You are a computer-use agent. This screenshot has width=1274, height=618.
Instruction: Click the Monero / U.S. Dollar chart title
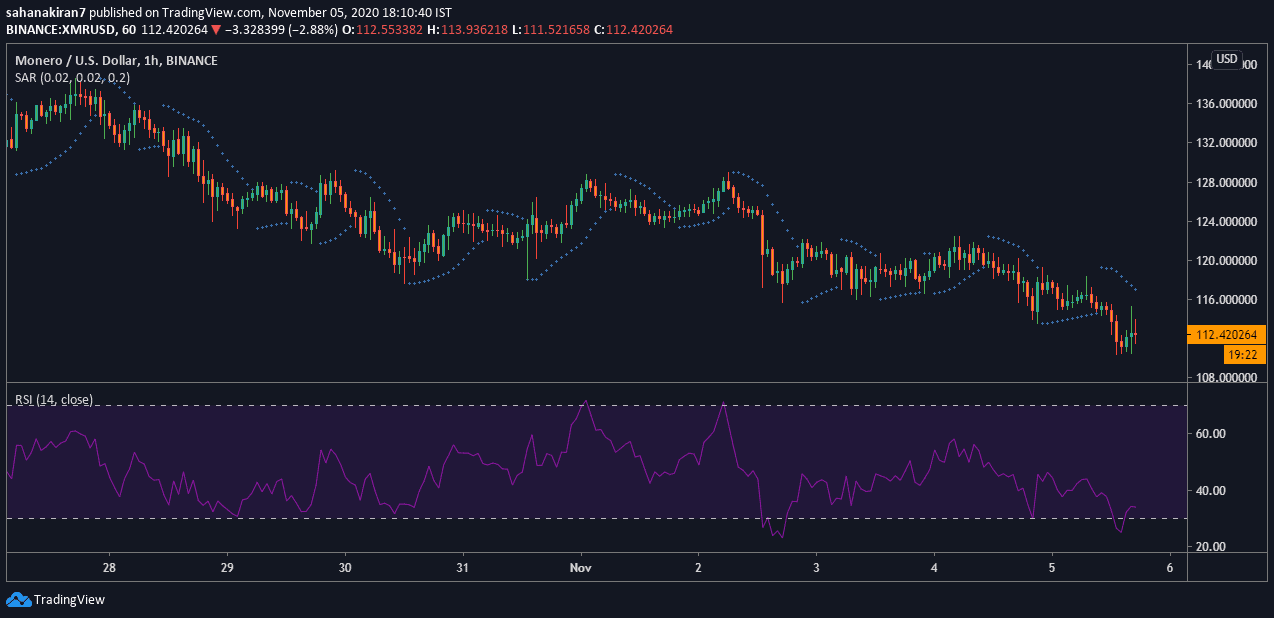[x=116, y=61]
